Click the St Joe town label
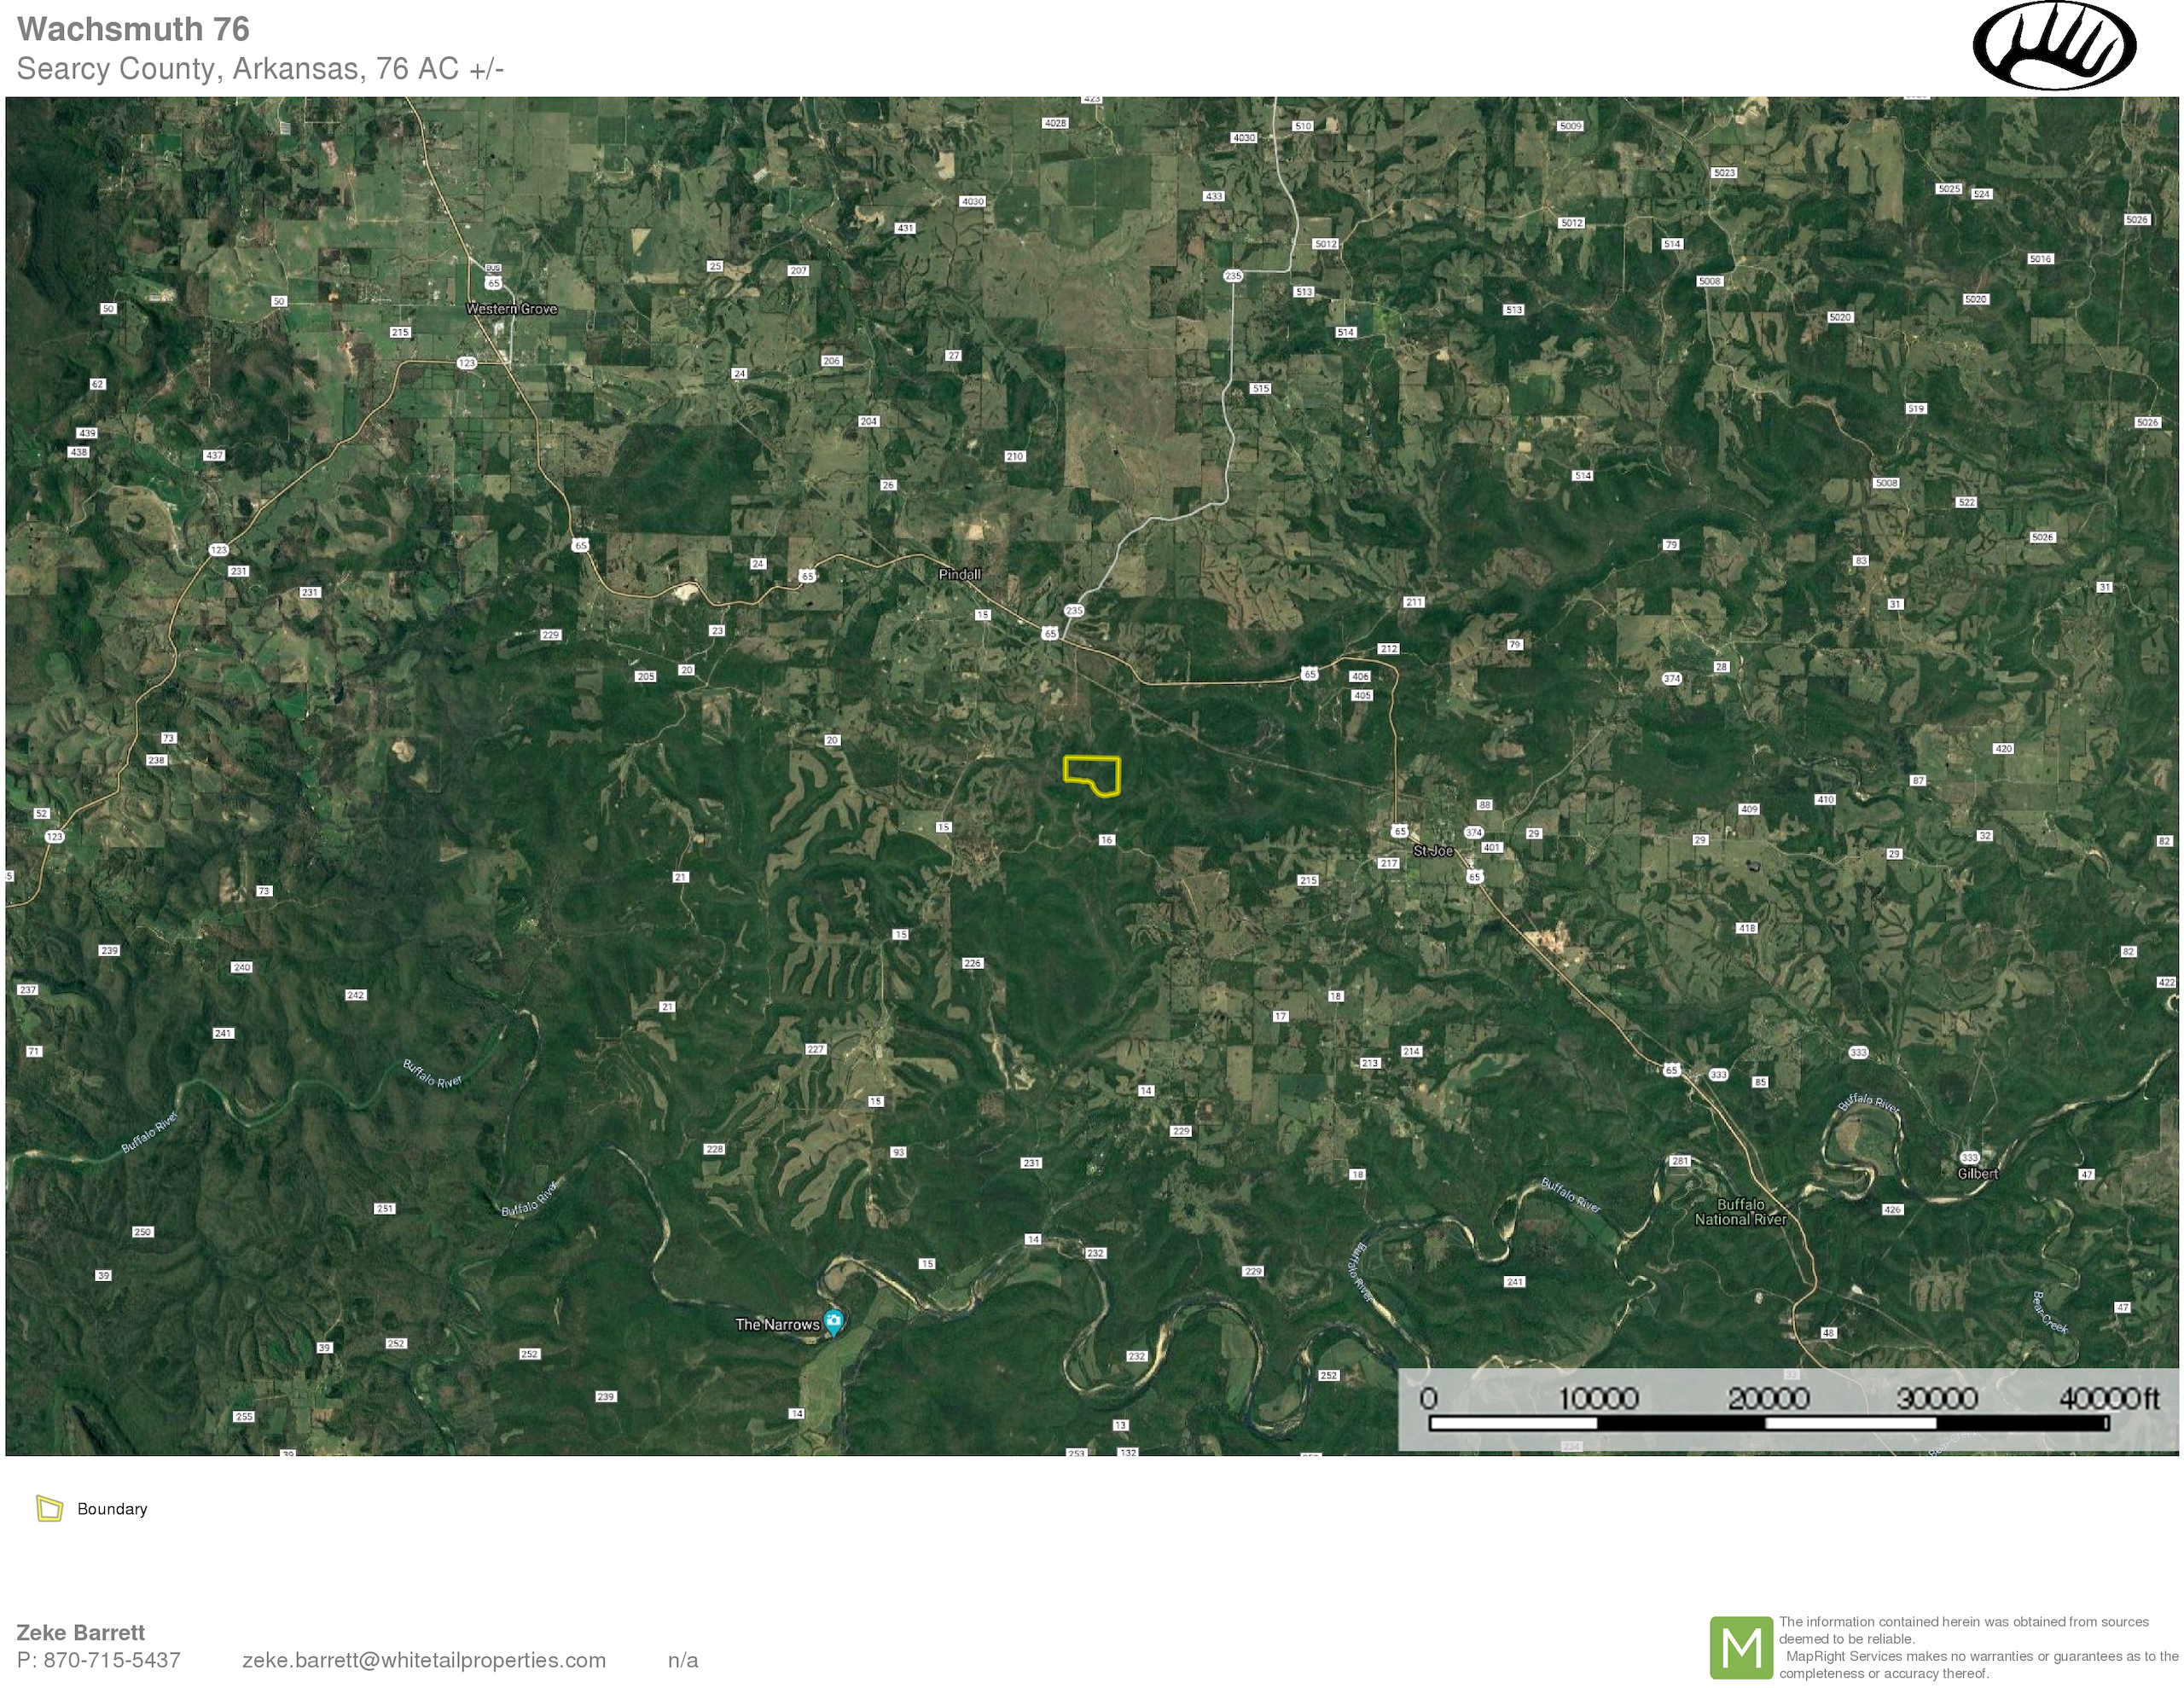Image resolution: width=2184 pixels, height=1688 pixels. (1433, 851)
